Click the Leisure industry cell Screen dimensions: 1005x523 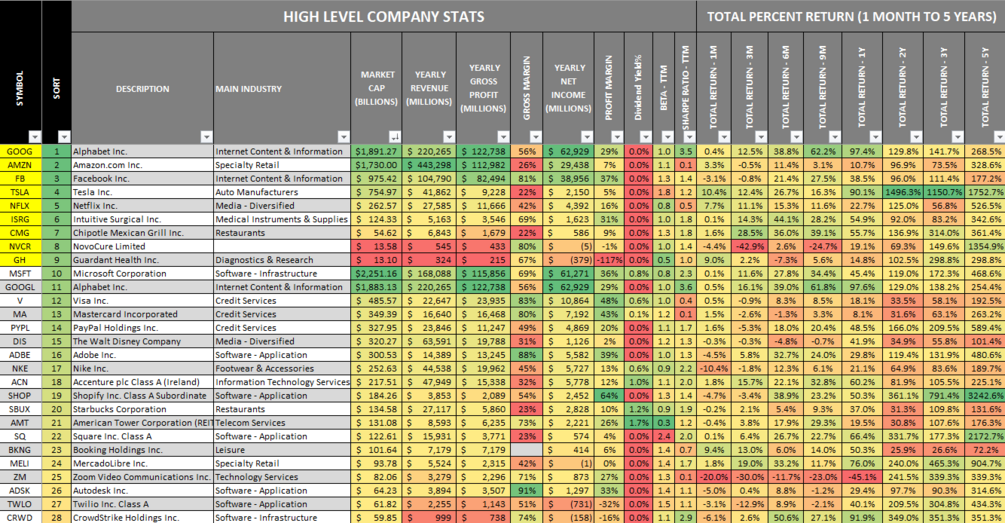coord(282,450)
